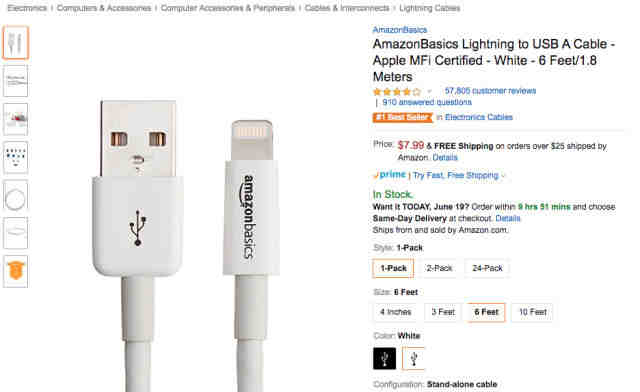Open the AmazonBasics brand link
Viewport: 640px width, 392px height.
(x=400, y=30)
